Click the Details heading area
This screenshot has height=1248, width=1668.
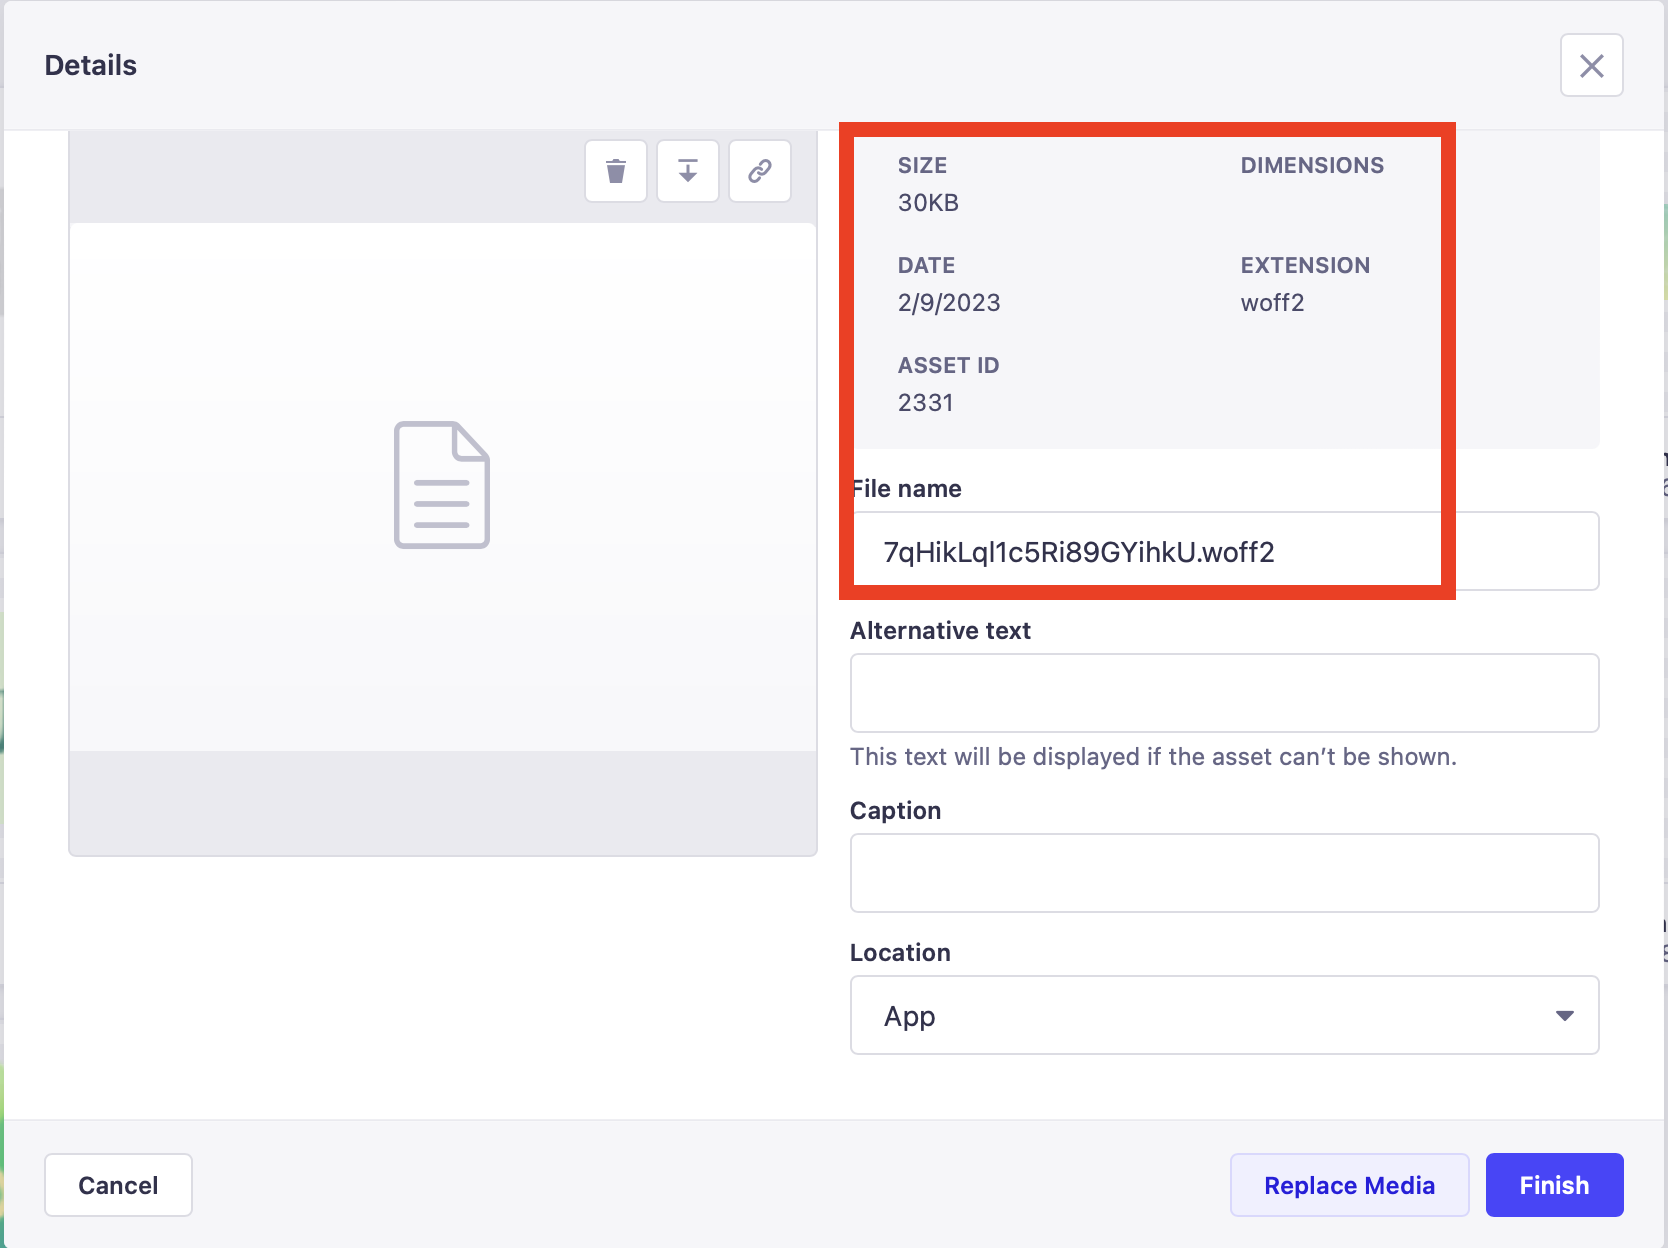tap(90, 64)
